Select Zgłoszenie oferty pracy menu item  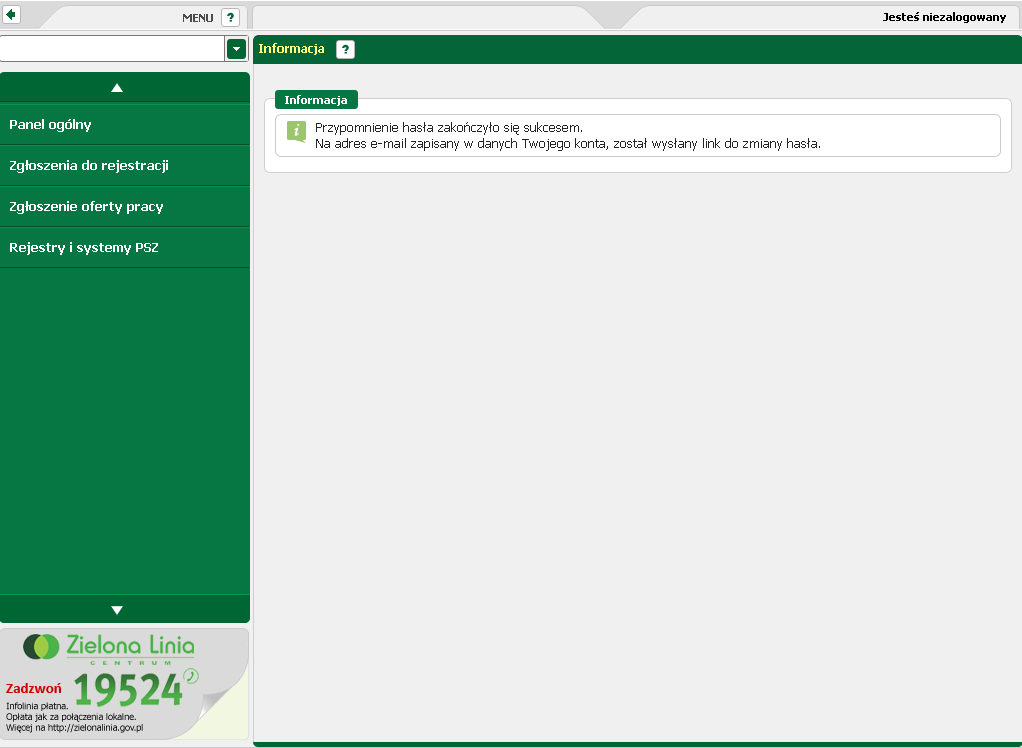[x=124, y=207]
